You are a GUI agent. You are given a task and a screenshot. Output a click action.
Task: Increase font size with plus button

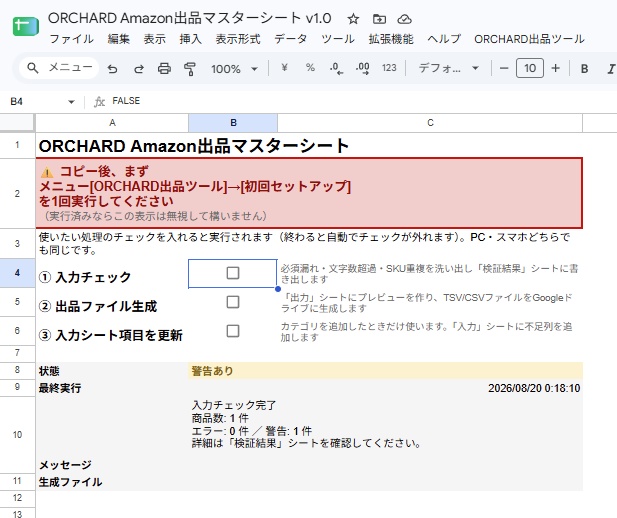[x=555, y=68]
